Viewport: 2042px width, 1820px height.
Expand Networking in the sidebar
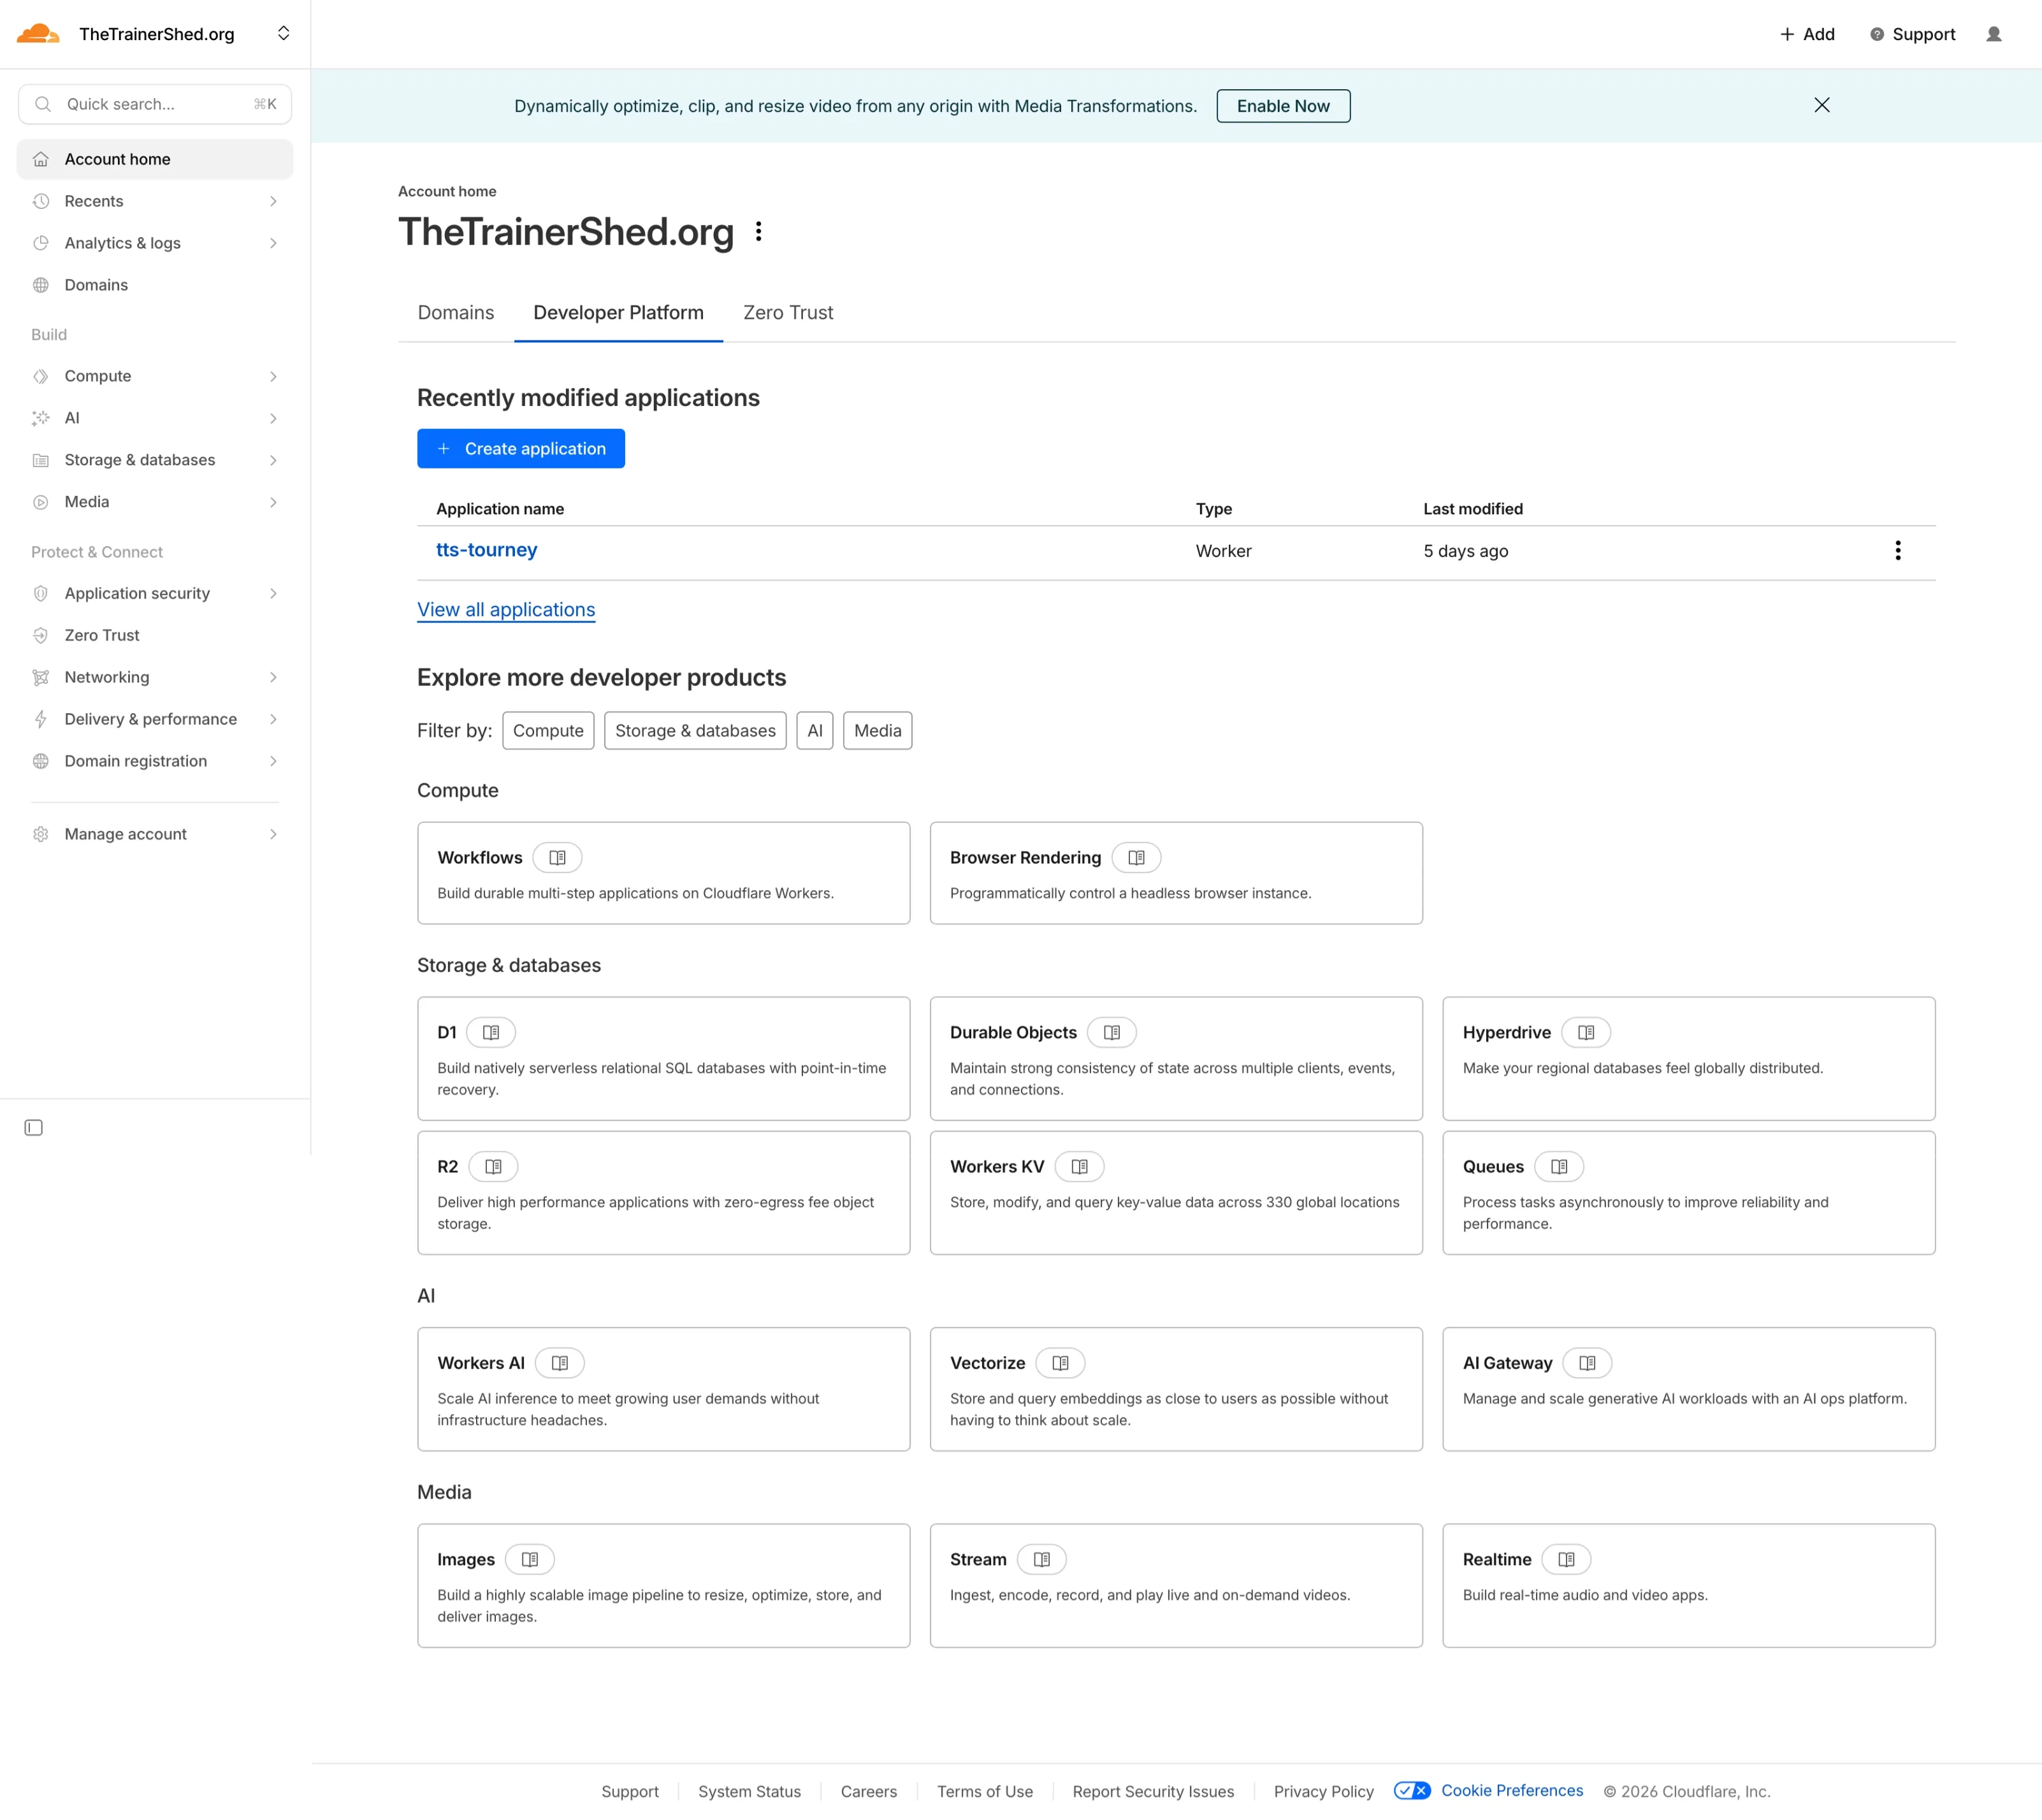pos(155,677)
